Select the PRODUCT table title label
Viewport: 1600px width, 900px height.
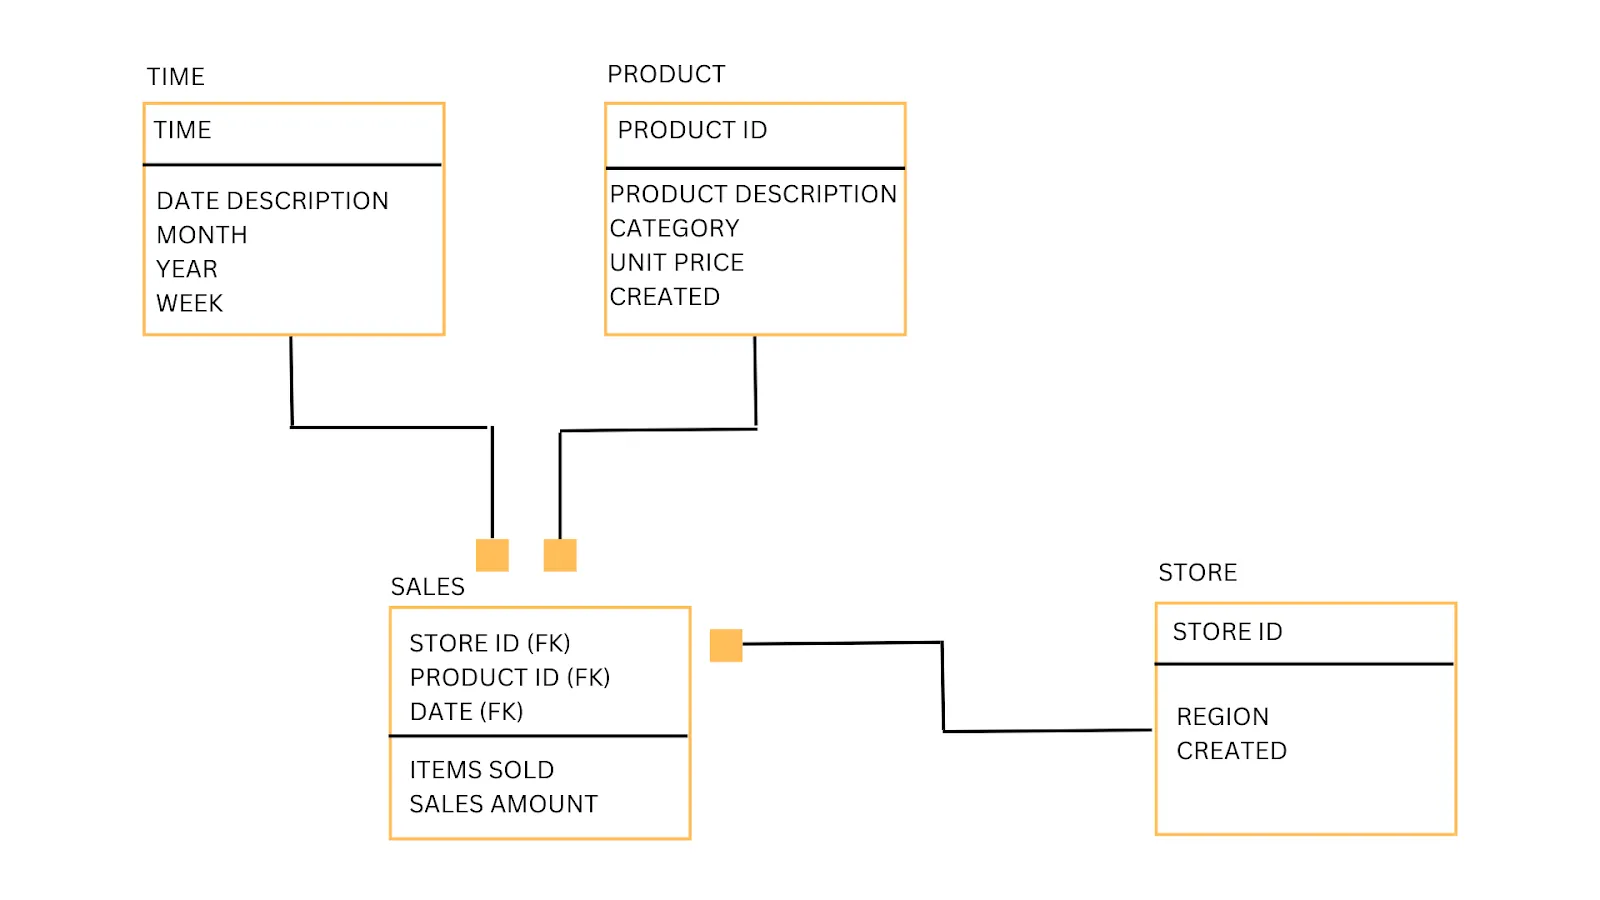[666, 75]
